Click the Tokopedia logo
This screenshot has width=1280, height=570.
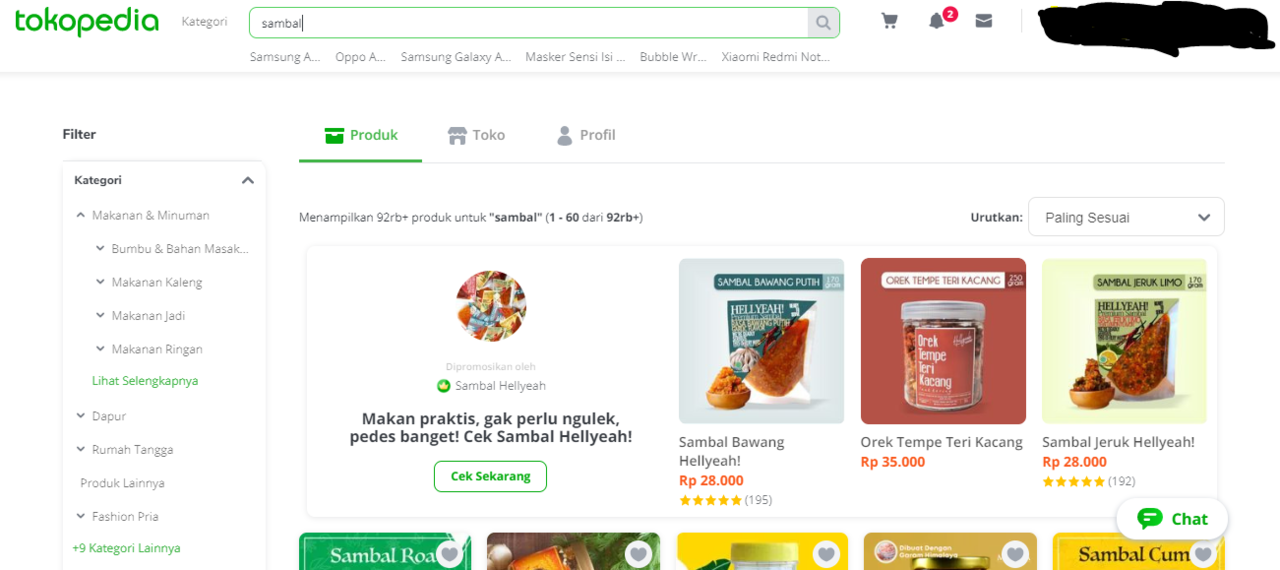[x=87, y=22]
